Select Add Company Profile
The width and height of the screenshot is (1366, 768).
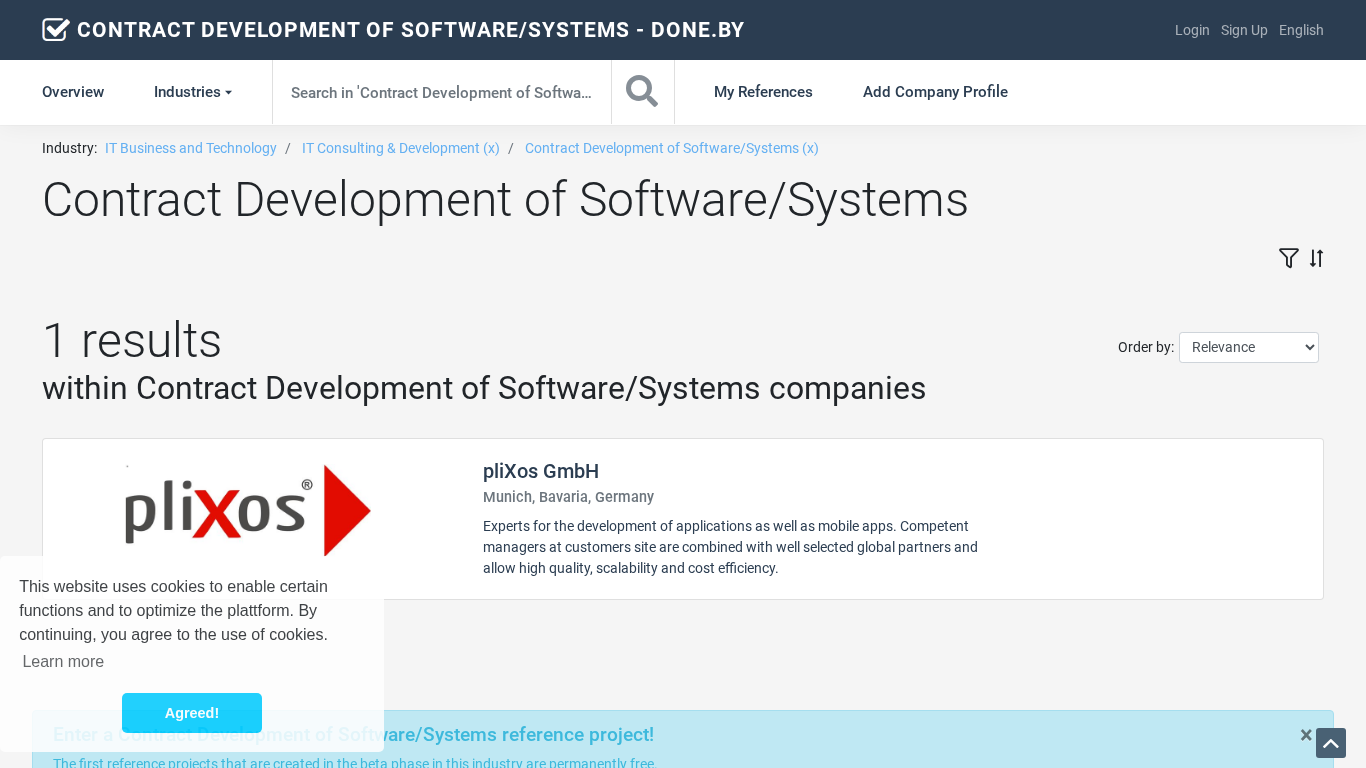click(935, 92)
